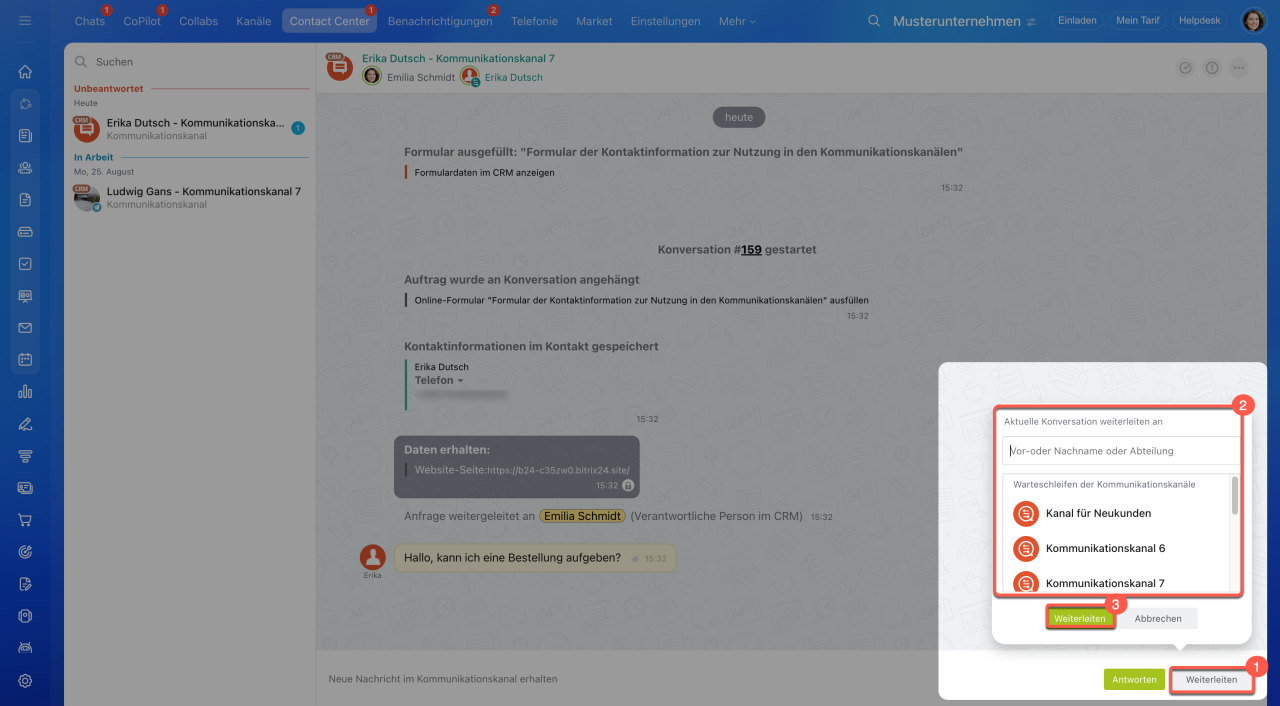Open the goal target icon in sidebar

(x=25, y=551)
